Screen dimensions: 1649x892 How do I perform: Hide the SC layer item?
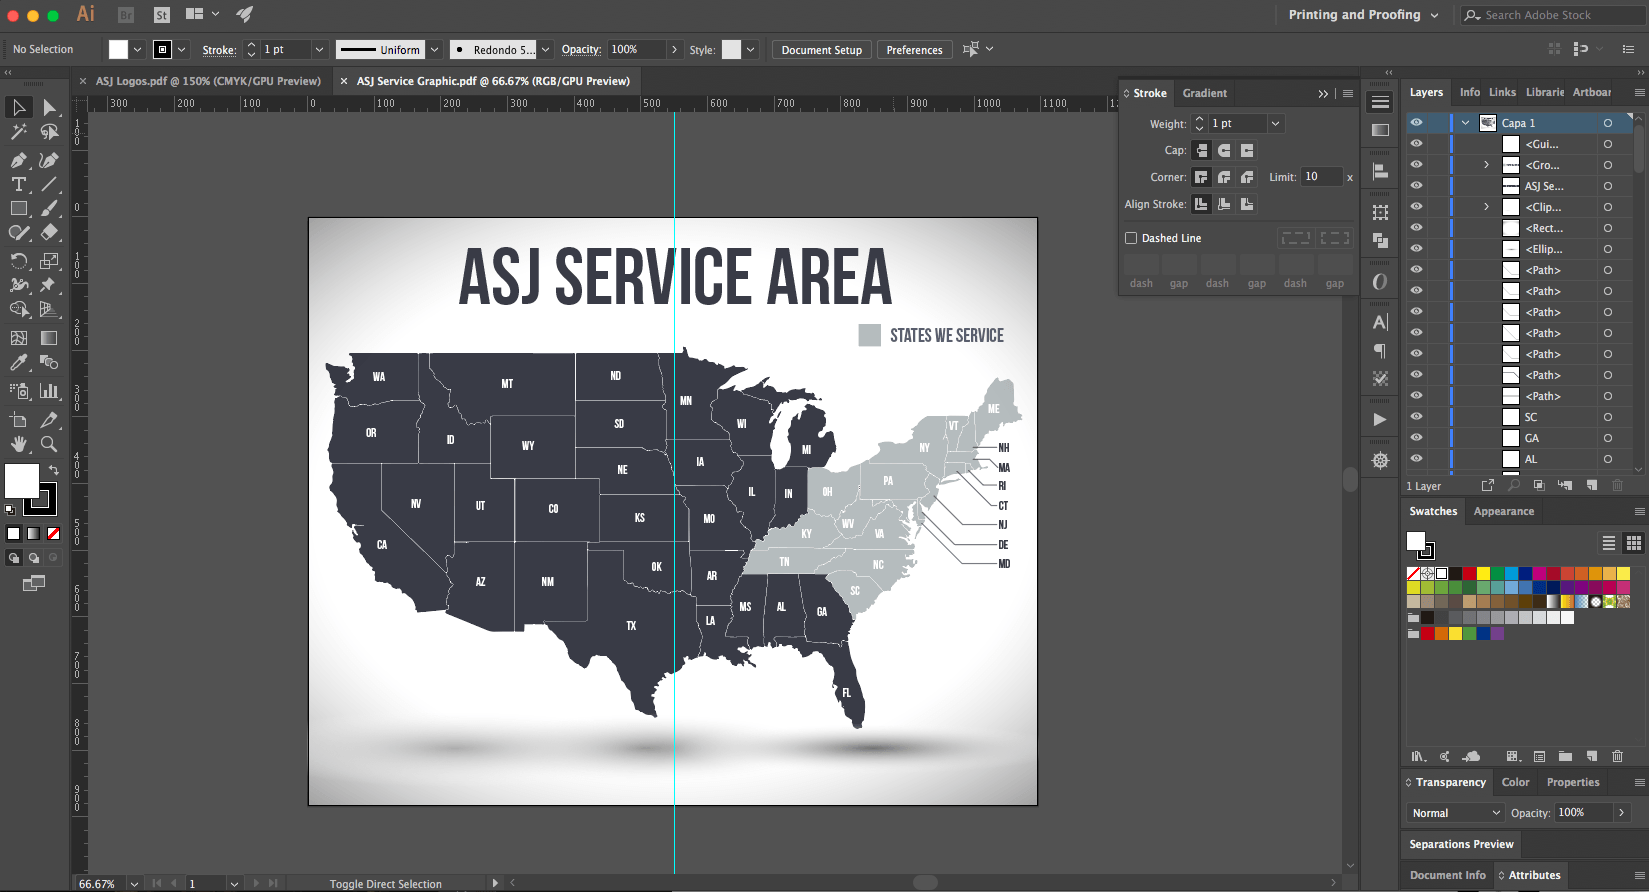[x=1416, y=417]
